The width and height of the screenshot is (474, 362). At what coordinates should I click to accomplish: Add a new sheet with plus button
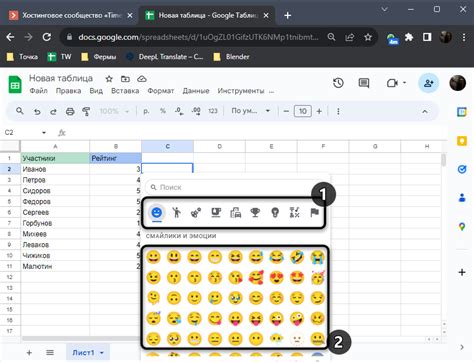click(x=29, y=353)
